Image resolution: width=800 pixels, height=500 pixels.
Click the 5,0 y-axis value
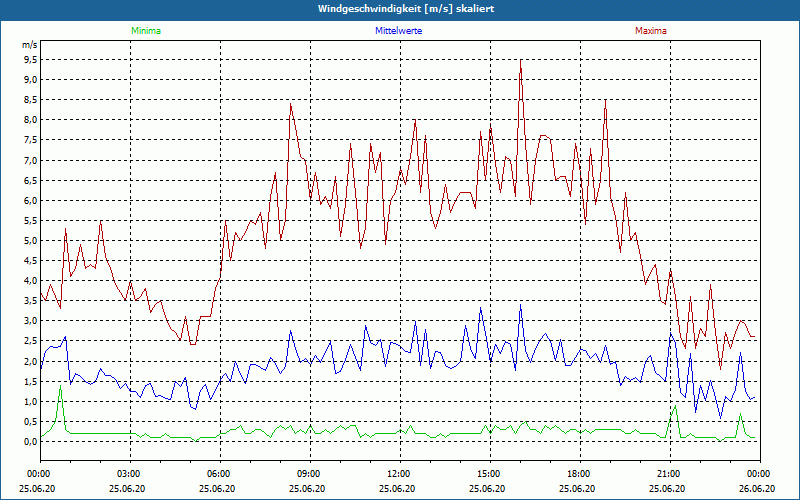pos(31,241)
